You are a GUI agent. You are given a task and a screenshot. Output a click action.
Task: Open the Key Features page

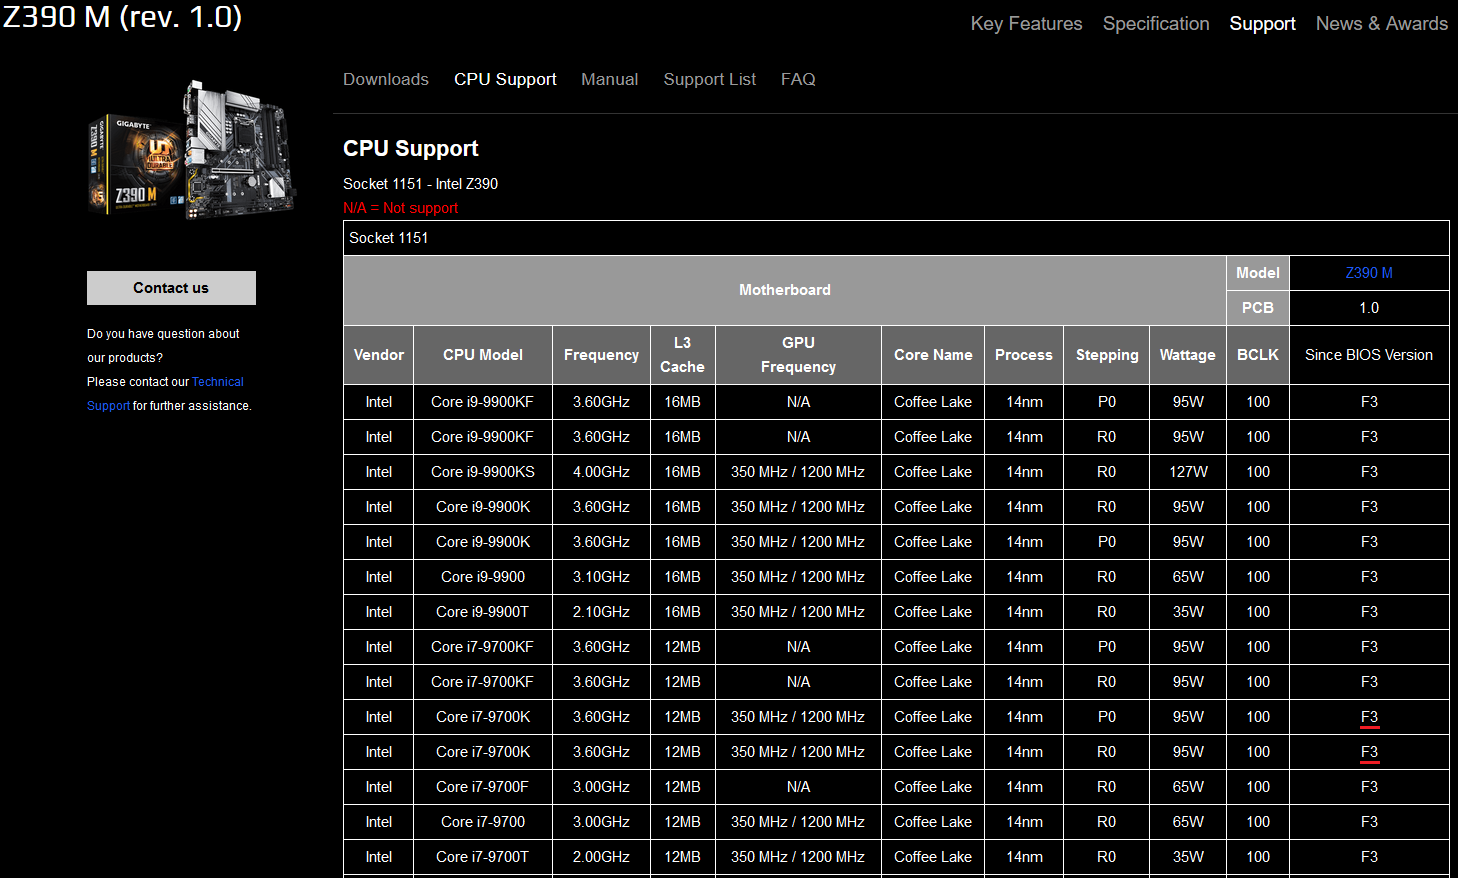click(x=1026, y=24)
